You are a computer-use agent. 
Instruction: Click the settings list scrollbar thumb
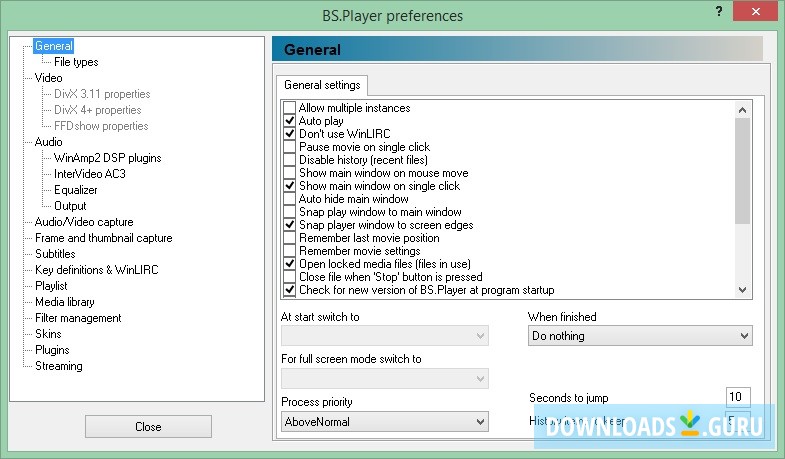(x=742, y=171)
